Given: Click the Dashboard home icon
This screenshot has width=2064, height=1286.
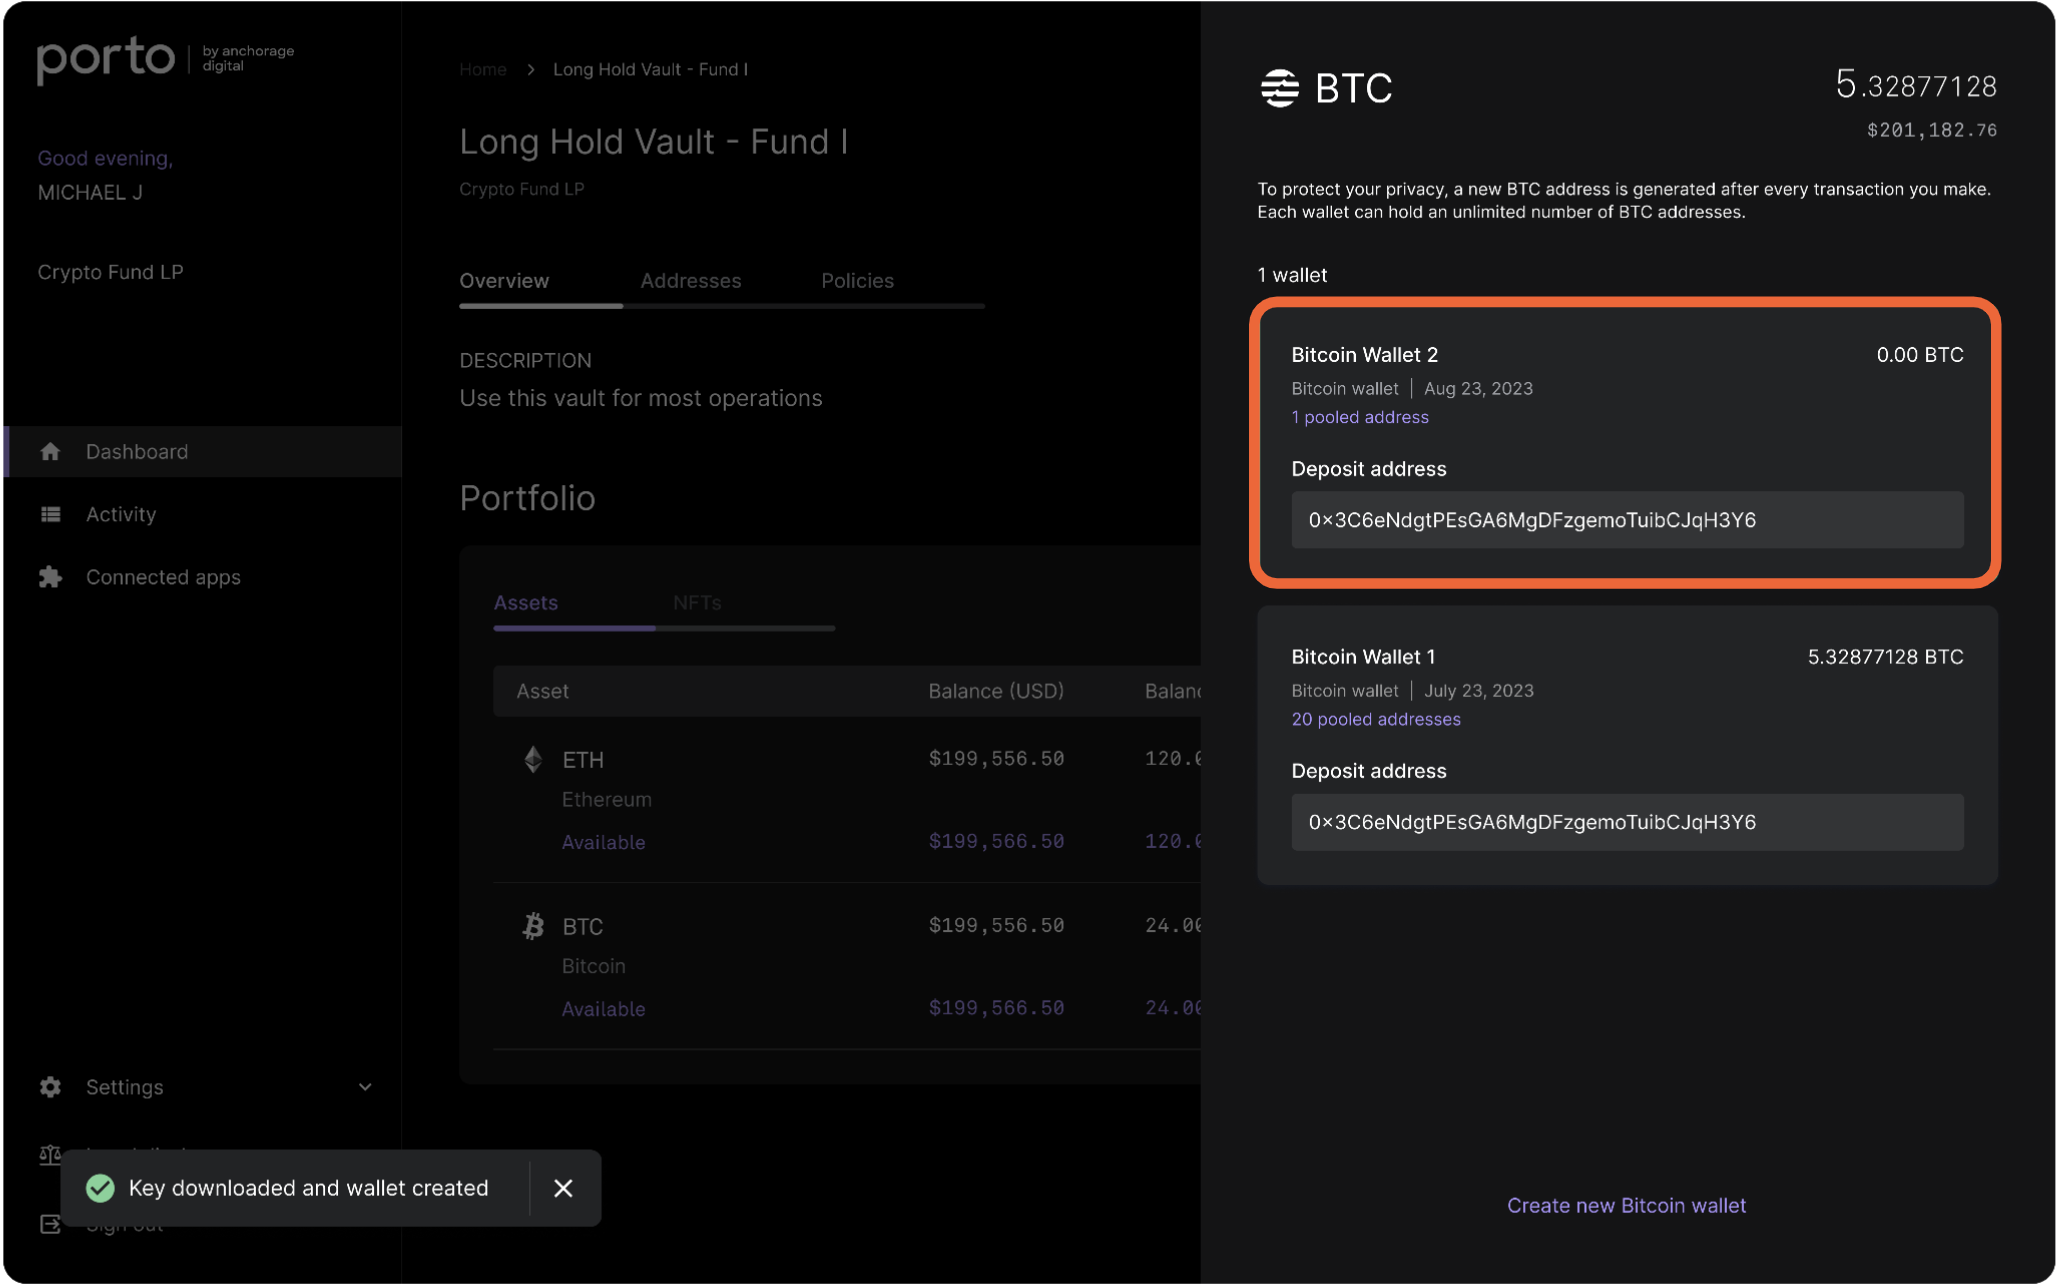Looking at the screenshot, I should tap(50, 452).
